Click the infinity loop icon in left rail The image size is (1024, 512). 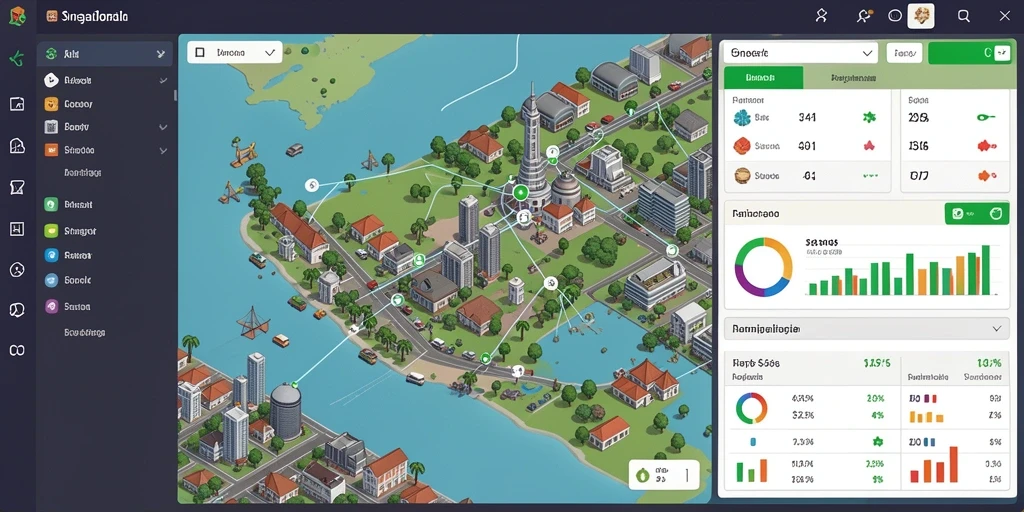[x=17, y=351]
